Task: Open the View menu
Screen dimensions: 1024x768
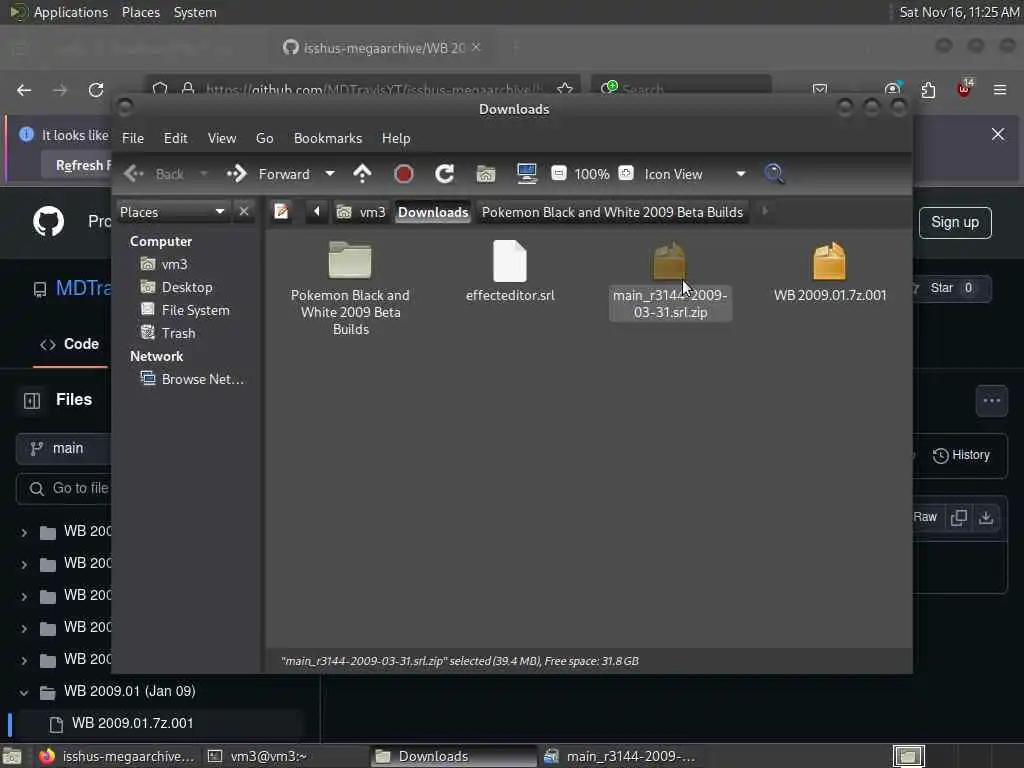Action: pos(222,138)
